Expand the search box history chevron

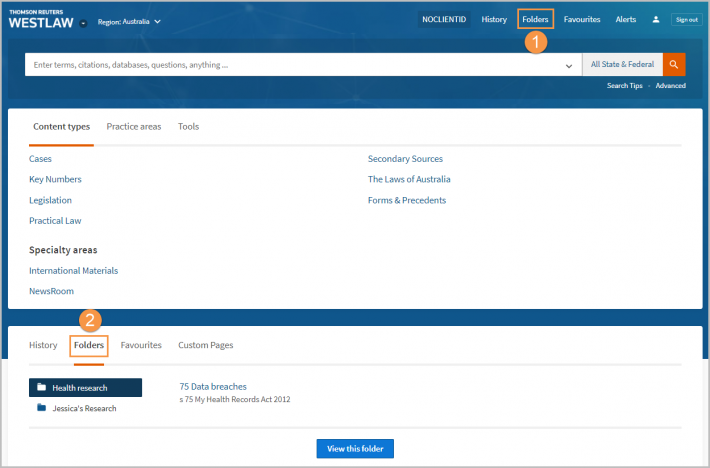pos(569,66)
